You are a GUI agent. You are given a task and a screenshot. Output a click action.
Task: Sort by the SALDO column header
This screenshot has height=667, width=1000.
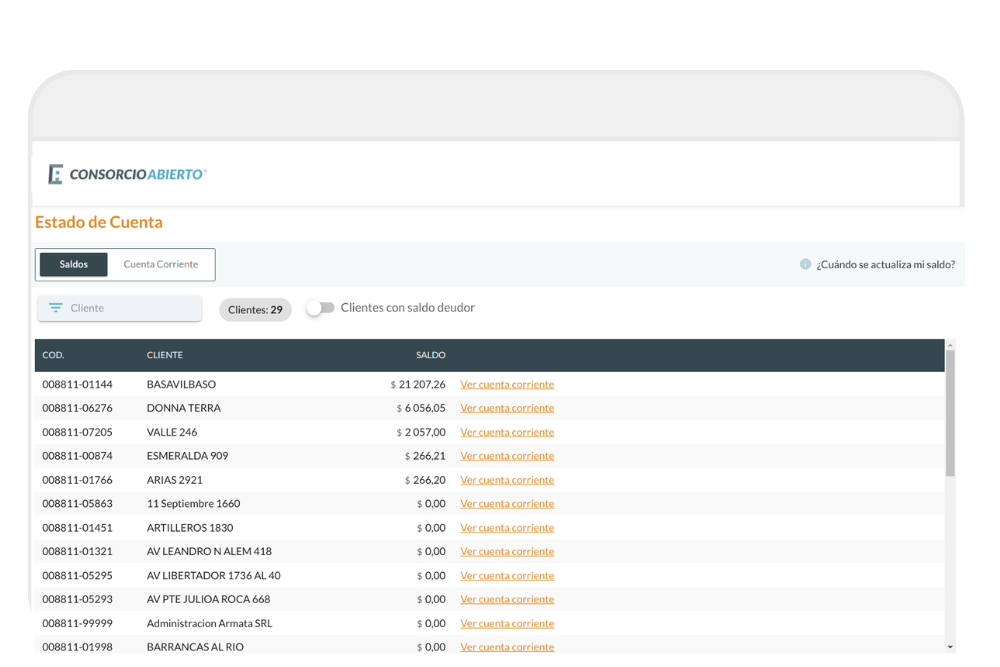point(430,355)
